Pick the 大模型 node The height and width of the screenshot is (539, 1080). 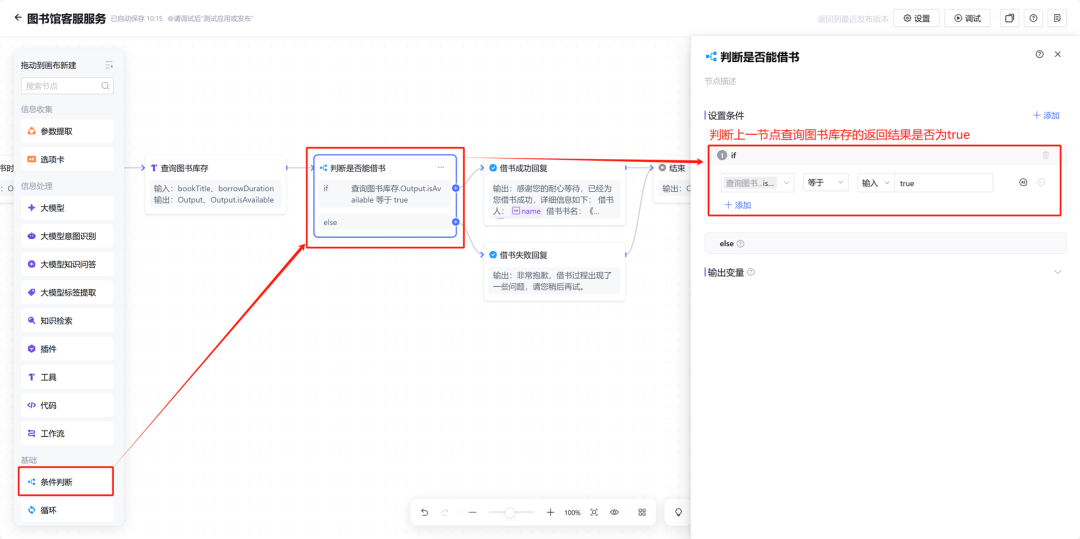pos(67,208)
